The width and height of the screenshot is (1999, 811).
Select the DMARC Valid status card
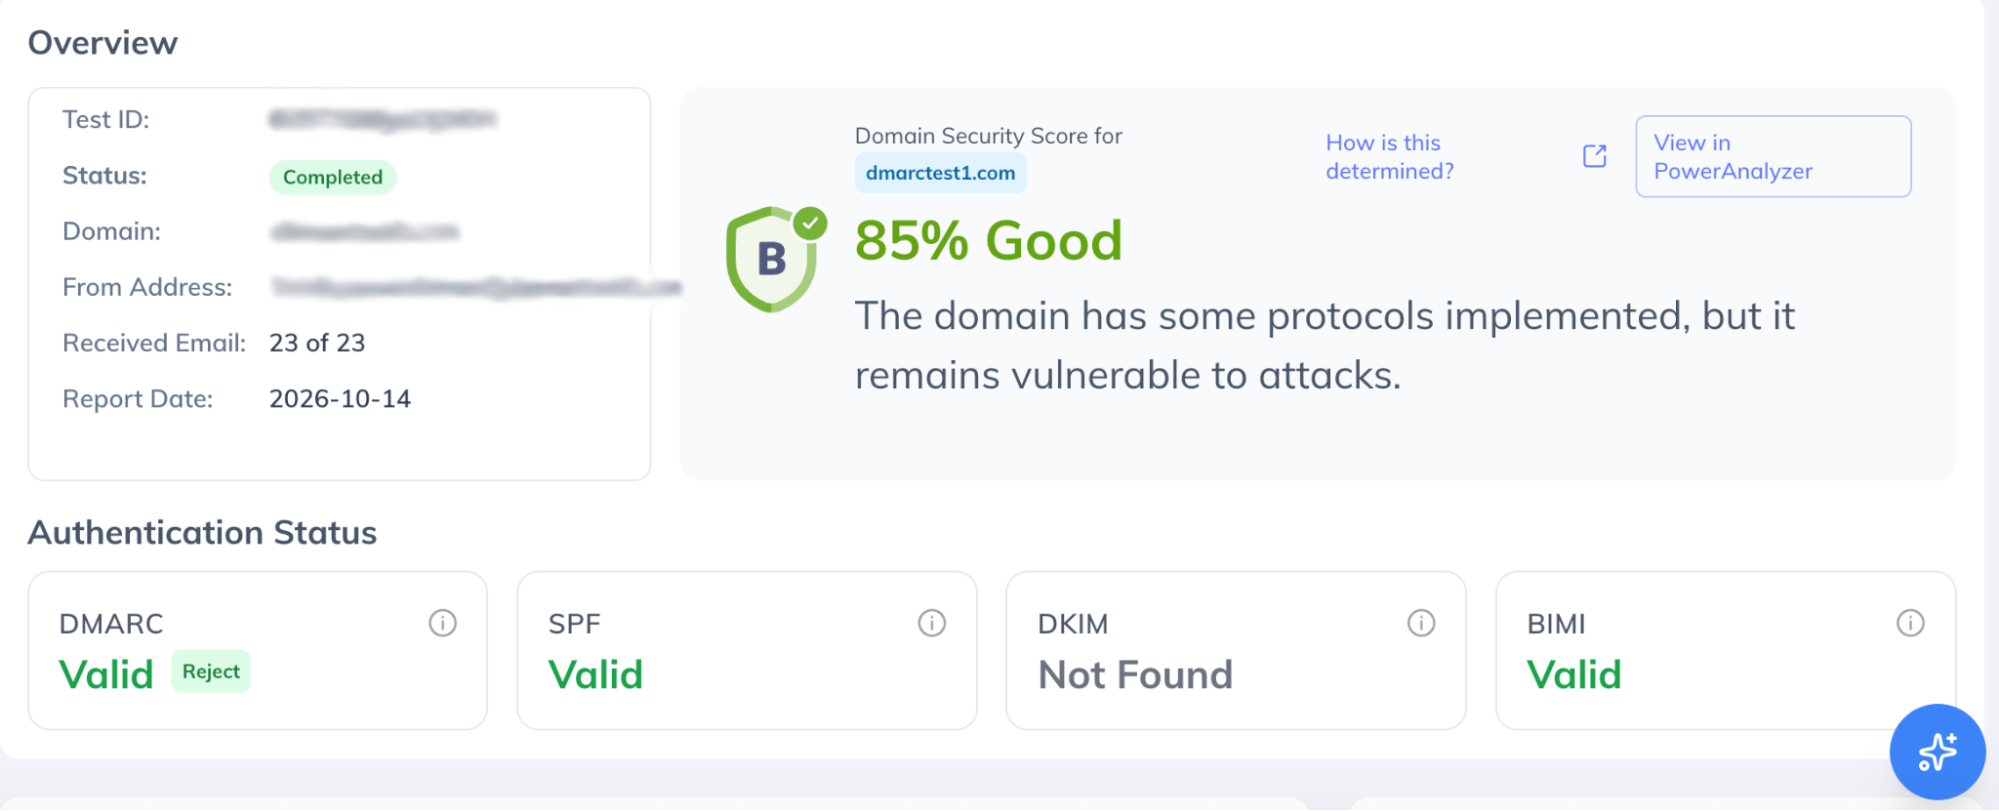click(x=258, y=651)
